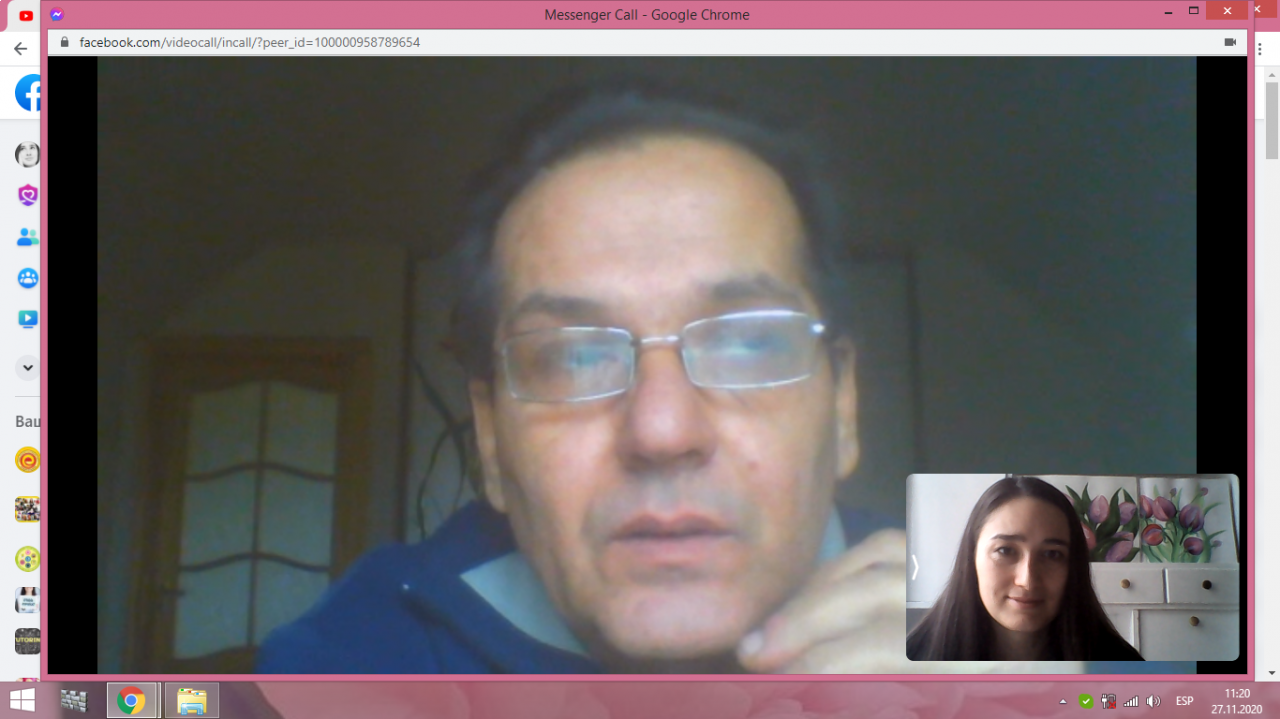This screenshot has height=719, width=1280.
Task: Click the main caller video feed
Action: (646, 365)
